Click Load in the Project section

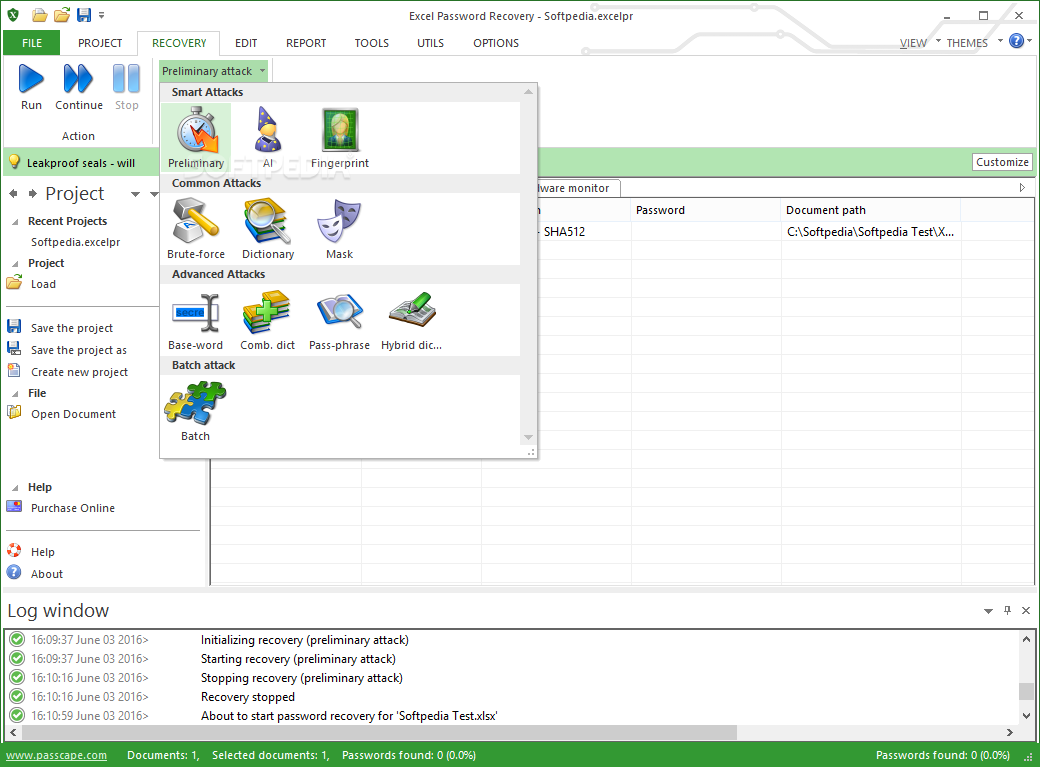tap(43, 284)
